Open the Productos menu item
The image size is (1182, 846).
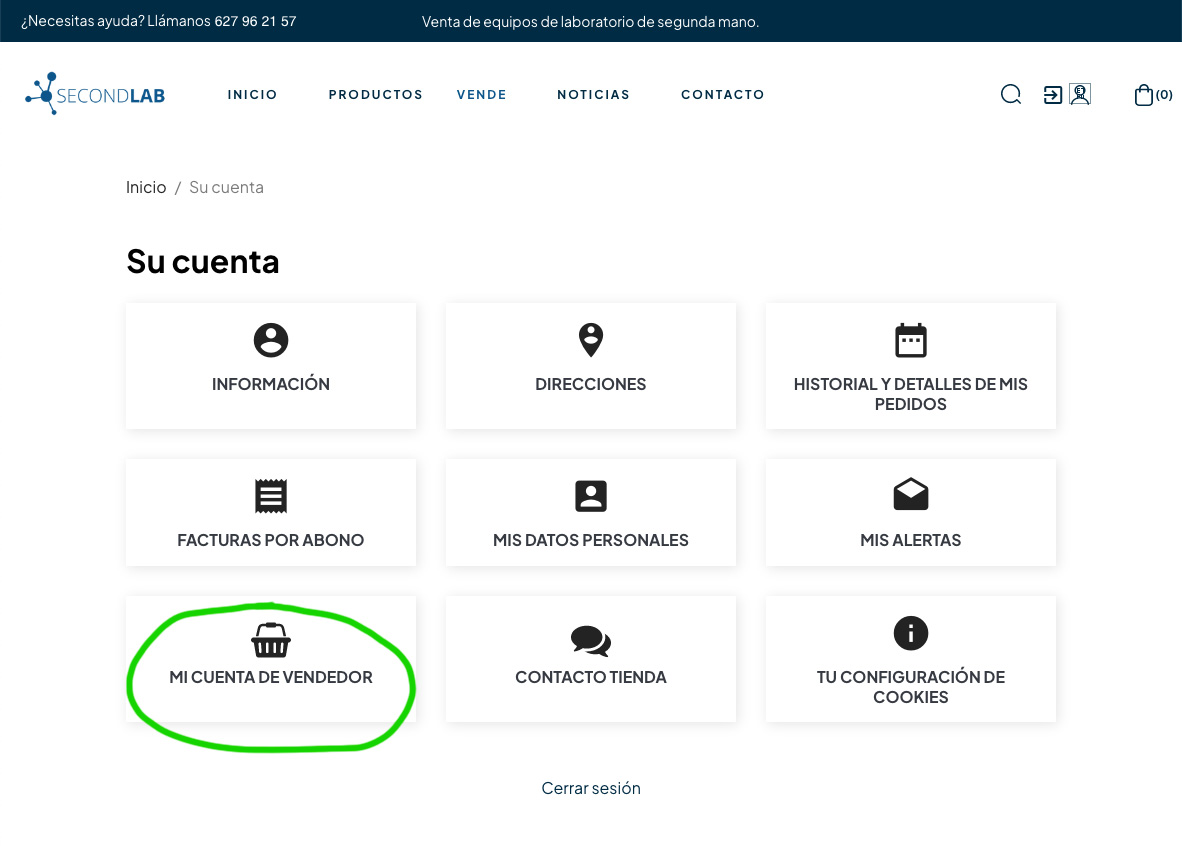click(376, 95)
